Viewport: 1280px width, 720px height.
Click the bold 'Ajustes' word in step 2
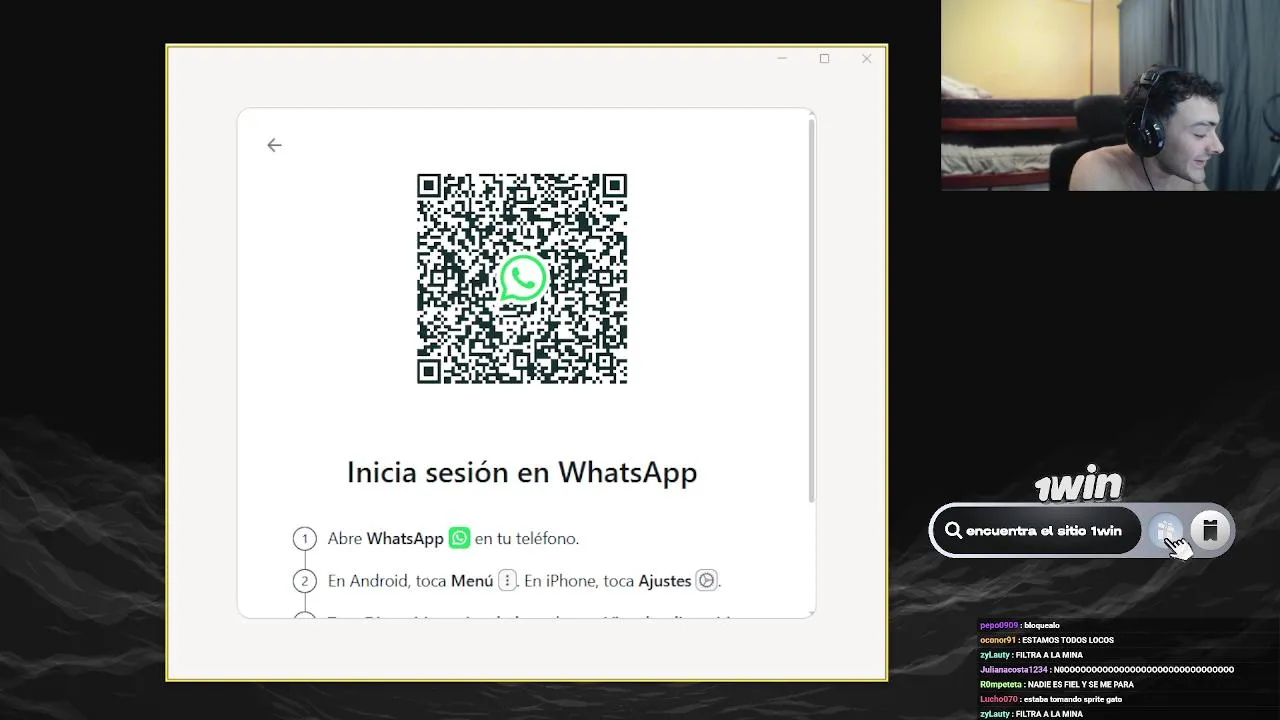click(665, 580)
